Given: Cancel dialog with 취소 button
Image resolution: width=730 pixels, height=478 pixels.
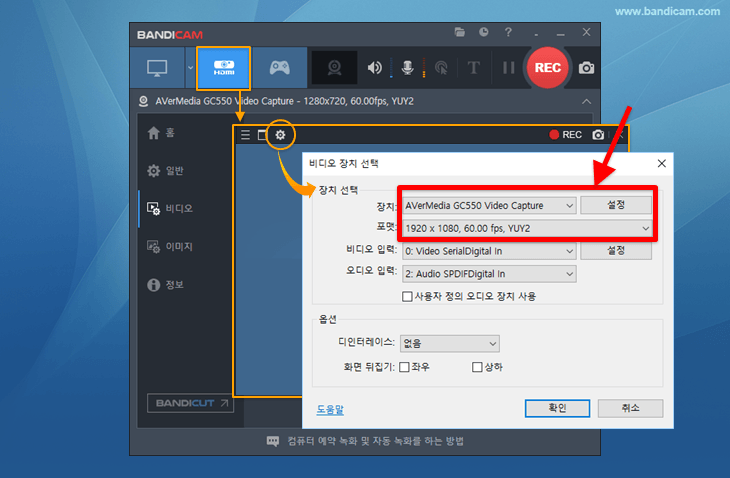Looking at the screenshot, I should point(630,408).
